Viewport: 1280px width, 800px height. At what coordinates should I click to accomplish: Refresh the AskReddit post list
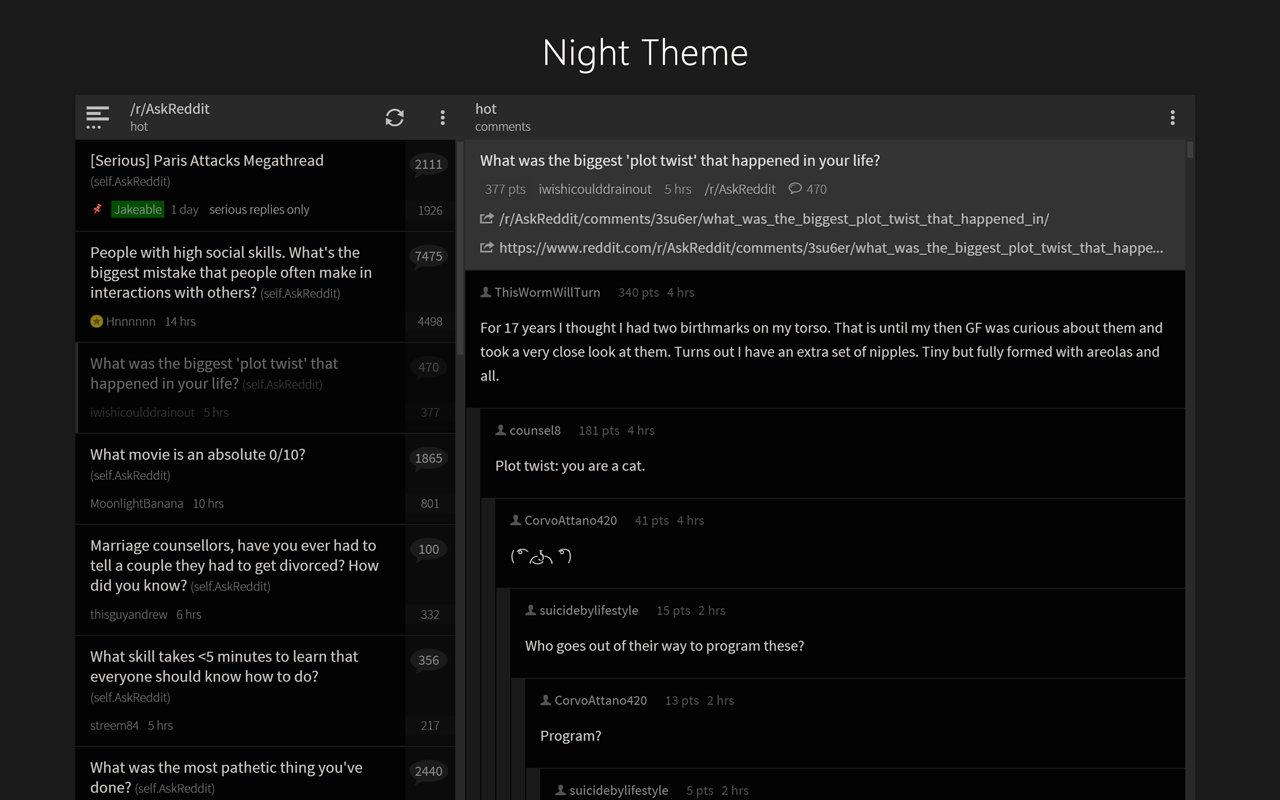pos(395,117)
